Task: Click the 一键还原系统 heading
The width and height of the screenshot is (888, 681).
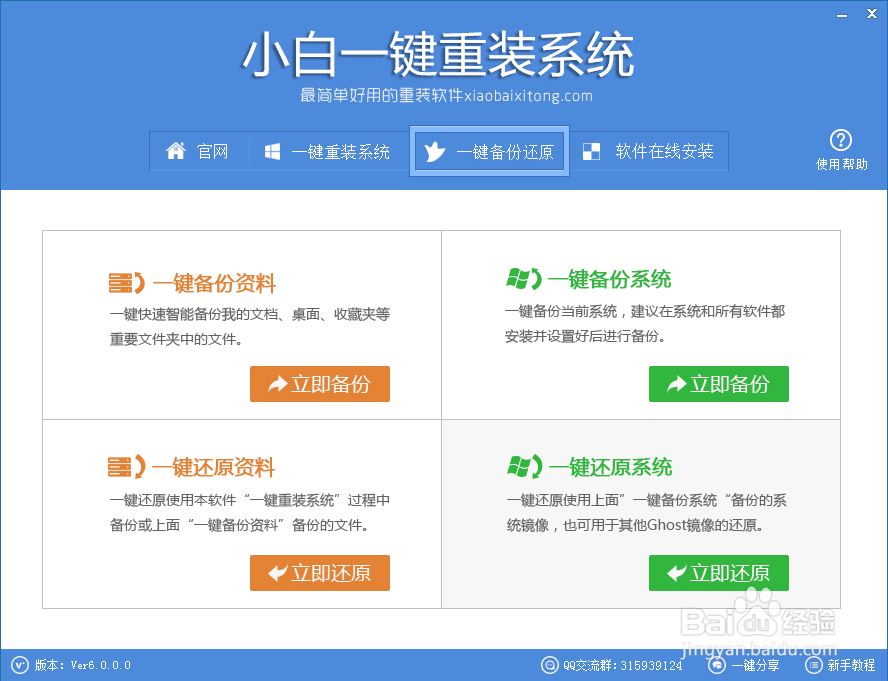Action: pyautogui.click(x=610, y=467)
